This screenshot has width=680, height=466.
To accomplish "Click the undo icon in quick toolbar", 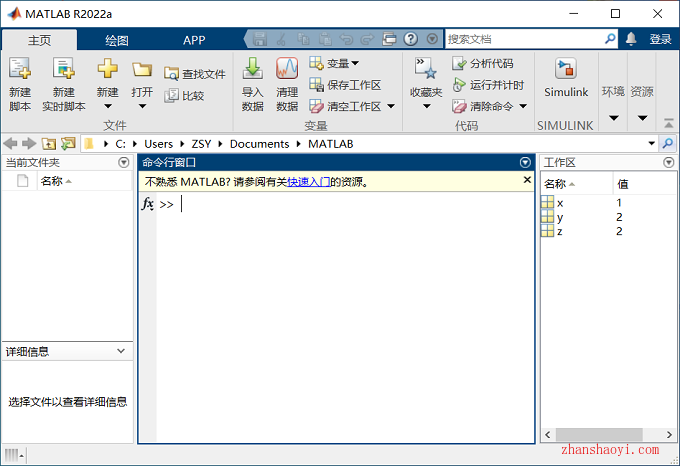I will point(346,39).
